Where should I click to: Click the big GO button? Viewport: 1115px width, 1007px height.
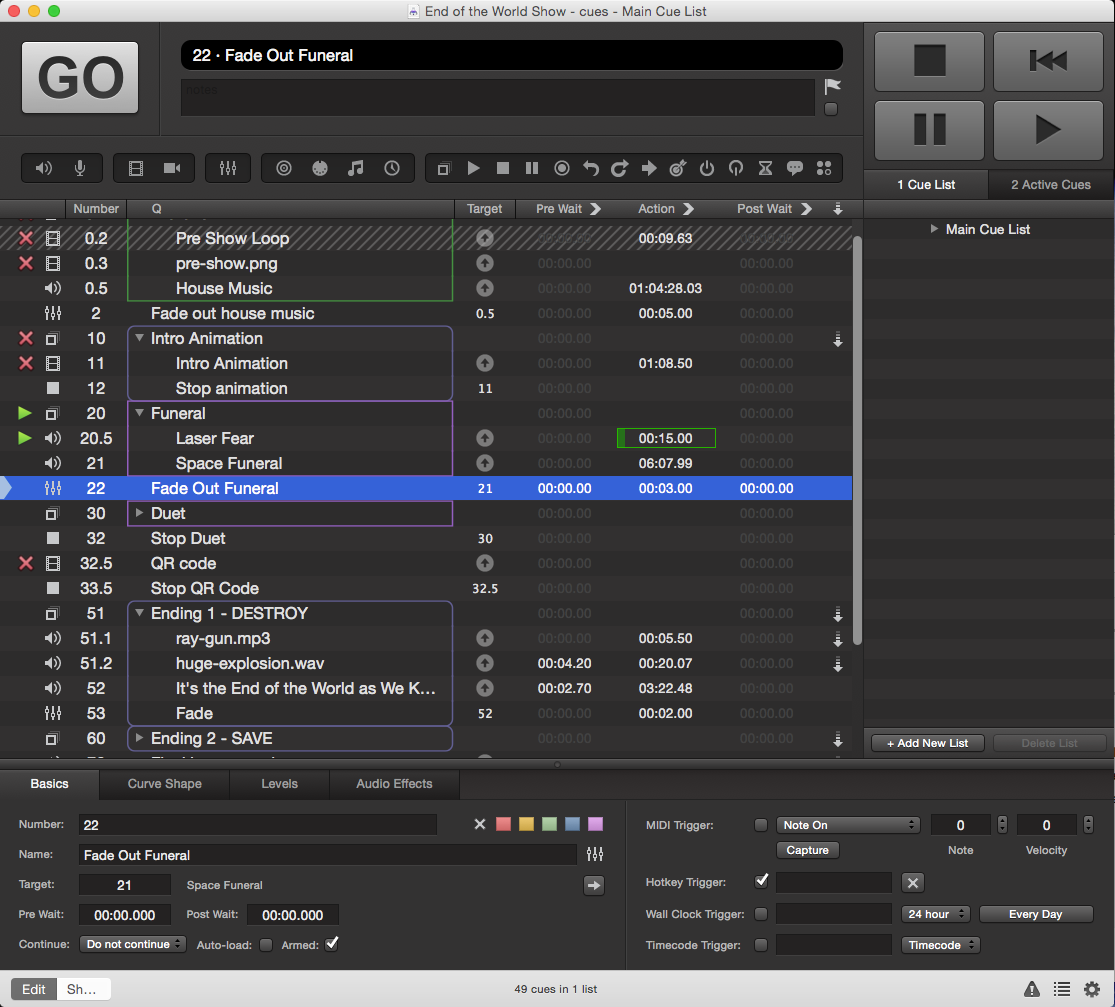[x=80, y=78]
